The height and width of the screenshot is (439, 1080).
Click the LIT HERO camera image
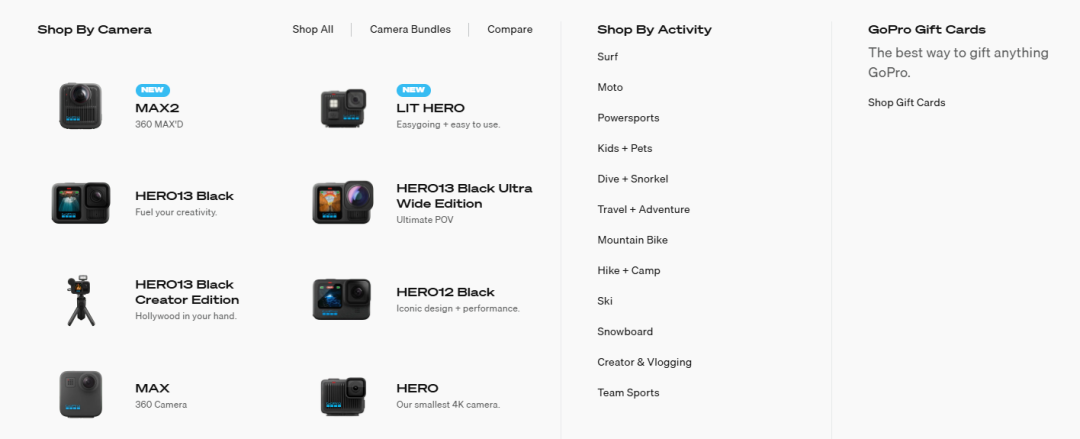(x=343, y=108)
